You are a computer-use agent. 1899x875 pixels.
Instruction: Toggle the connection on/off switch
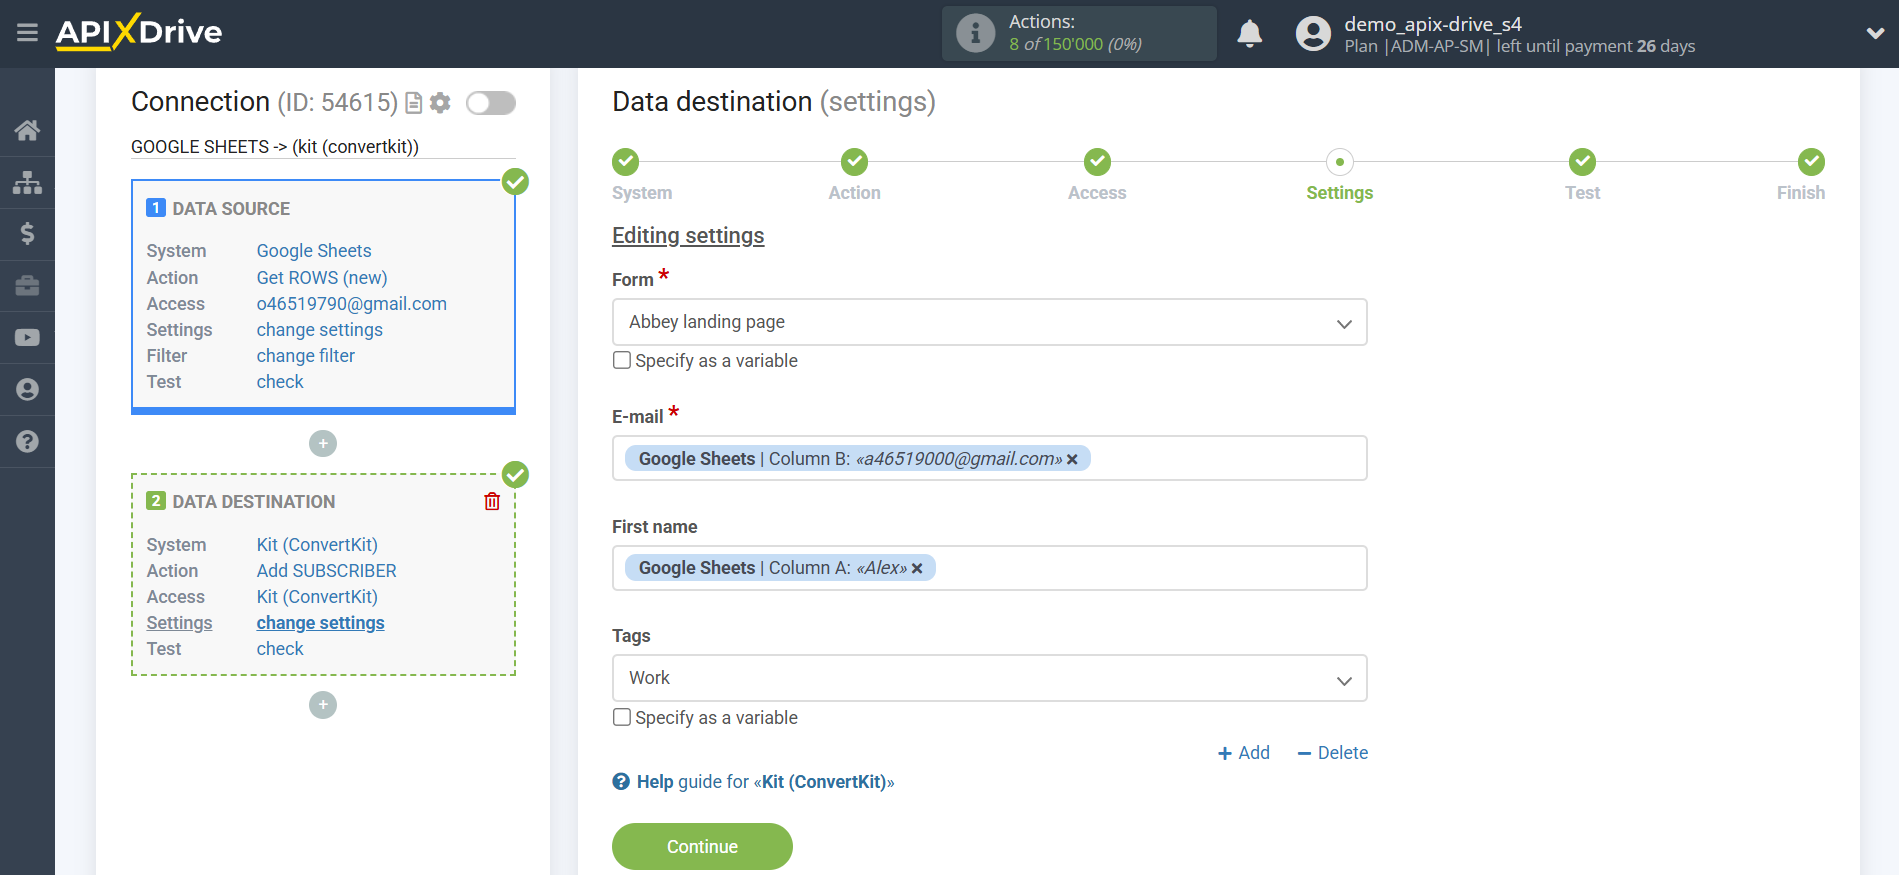(x=491, y=103)
